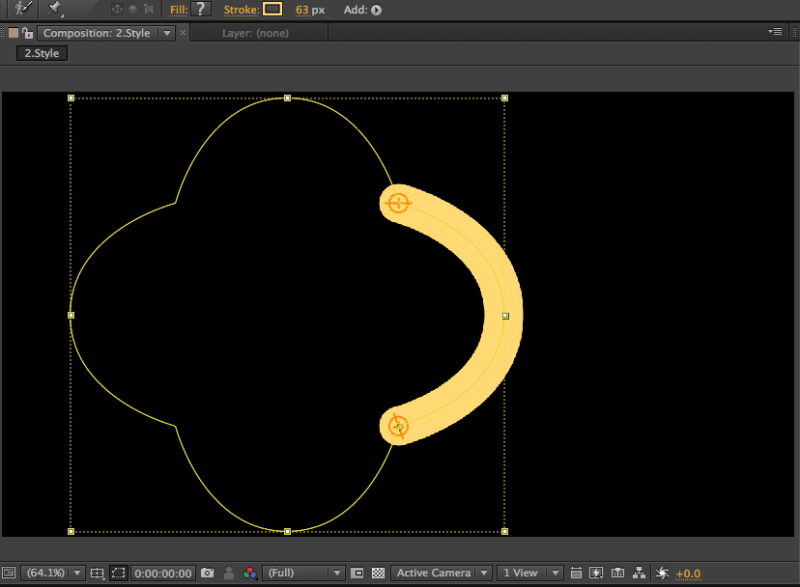Click the Choose Grid and Guide Options icon
This screenshot has height=587, width=800.
tap(96, 572)
